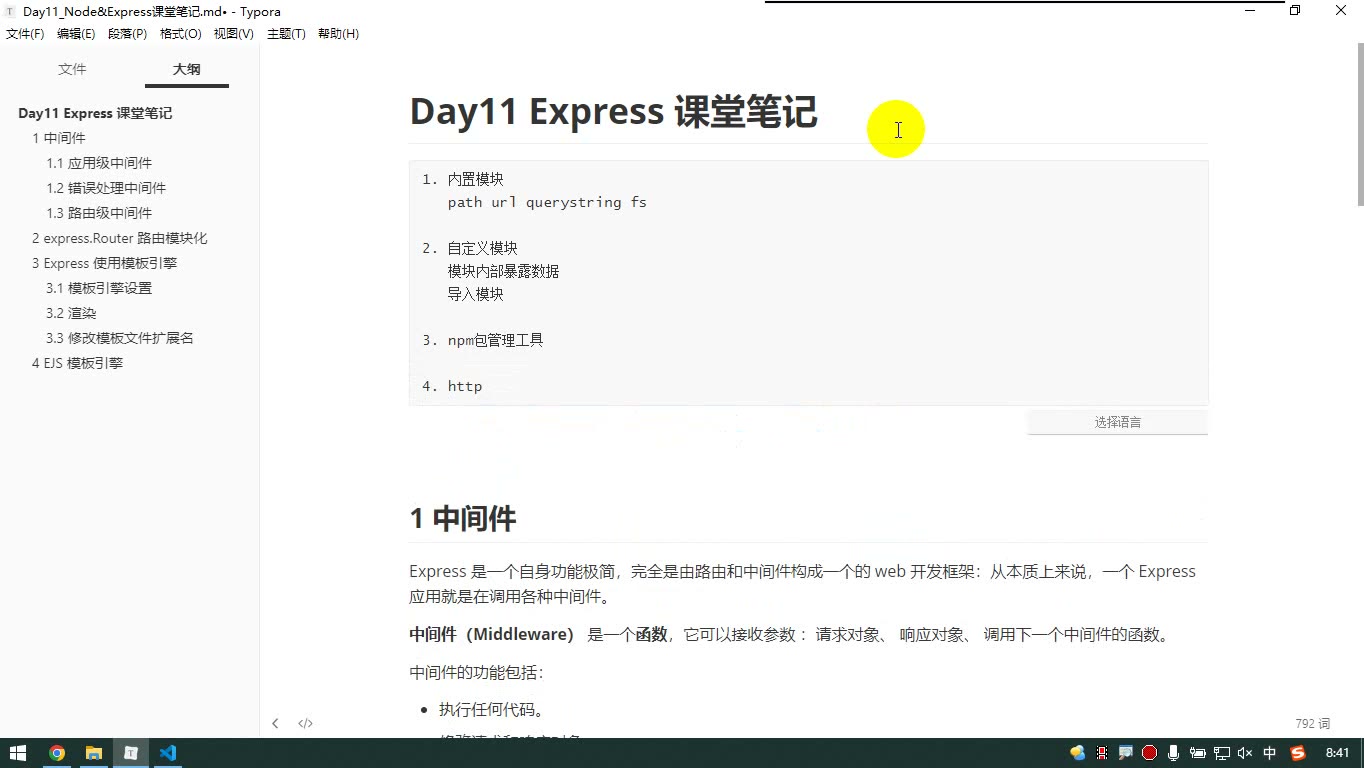Screen dimensions: 1364x768
Task: Go to outline item 2 express.Router 路由模块化
Action: (x=120, y=238)
